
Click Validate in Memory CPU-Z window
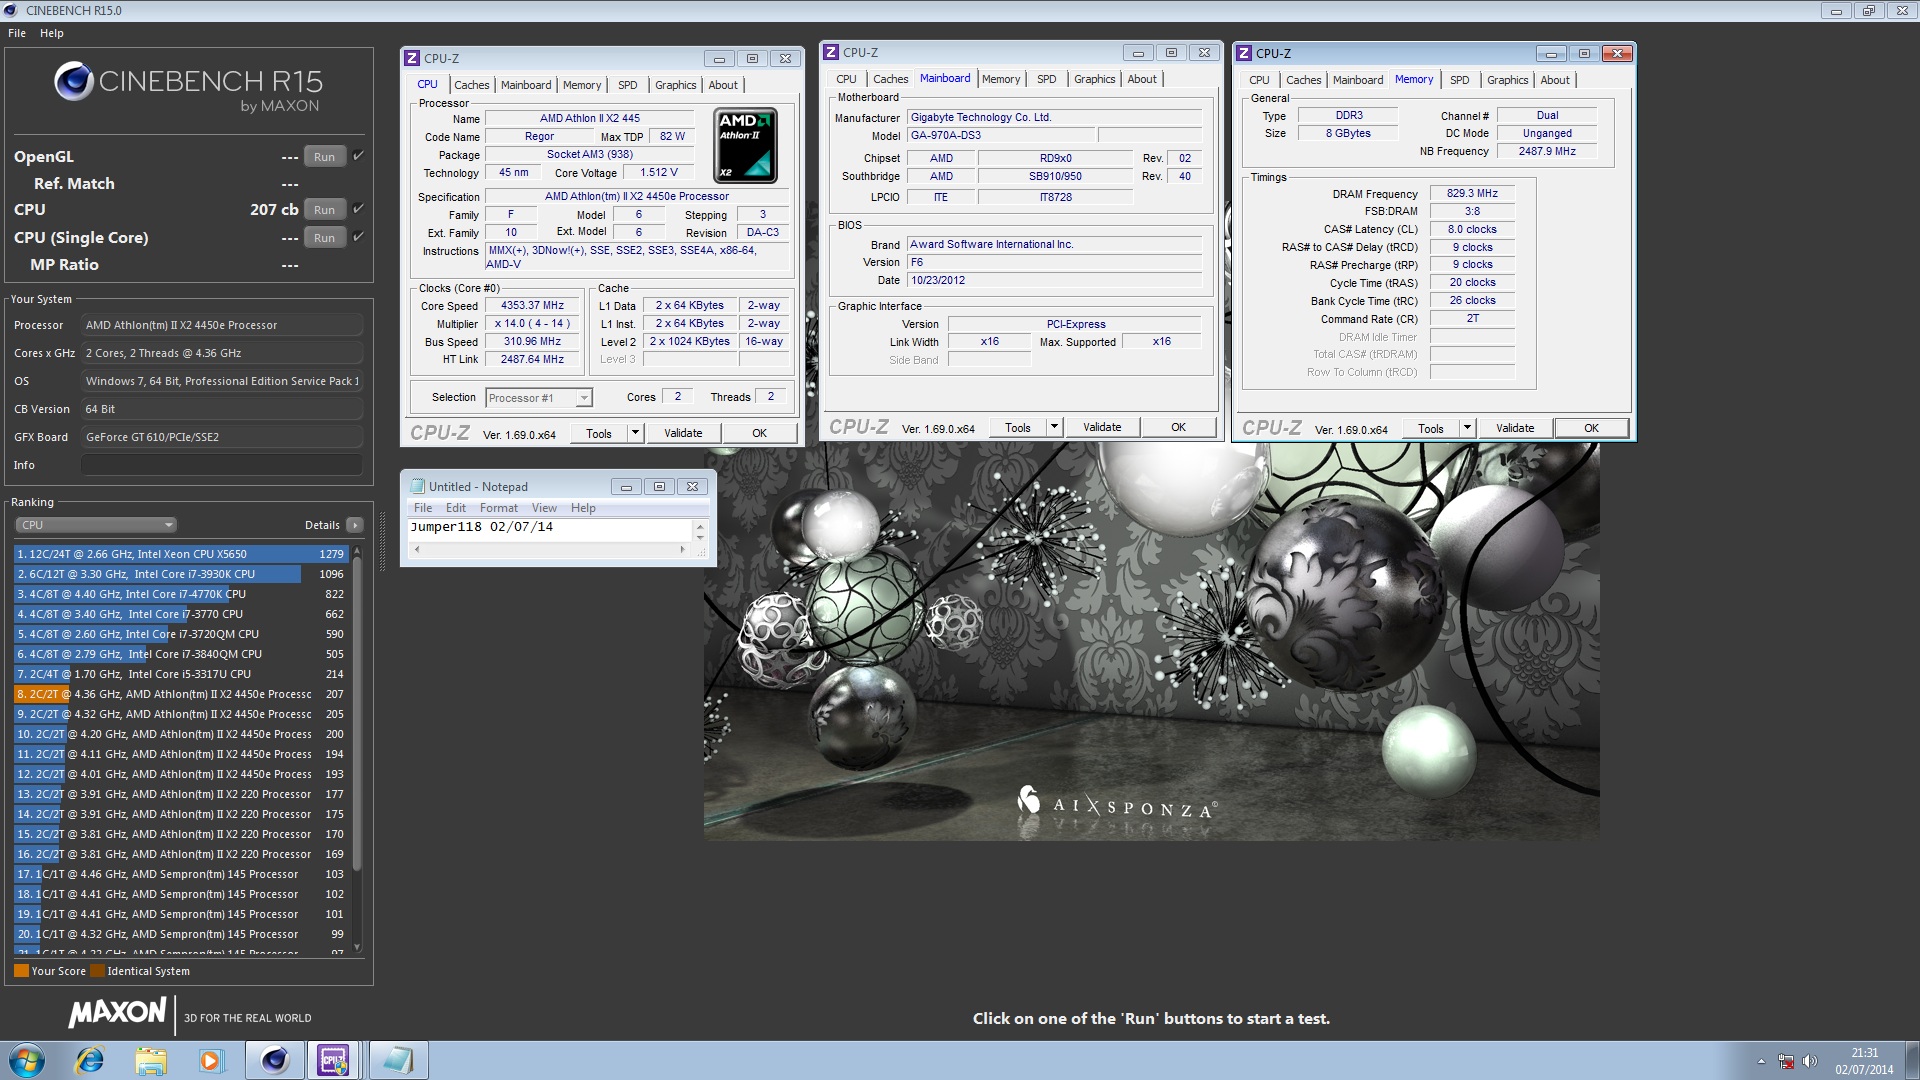pyautogui.click(x=1515, y=428)
